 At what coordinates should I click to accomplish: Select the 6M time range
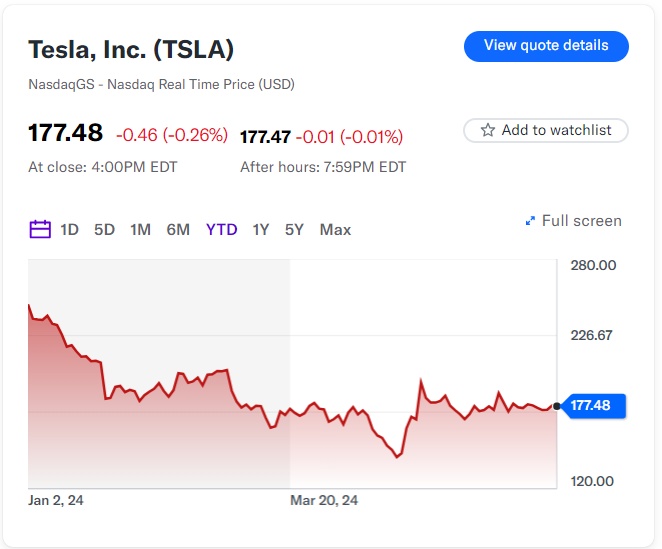pos(178,230)
